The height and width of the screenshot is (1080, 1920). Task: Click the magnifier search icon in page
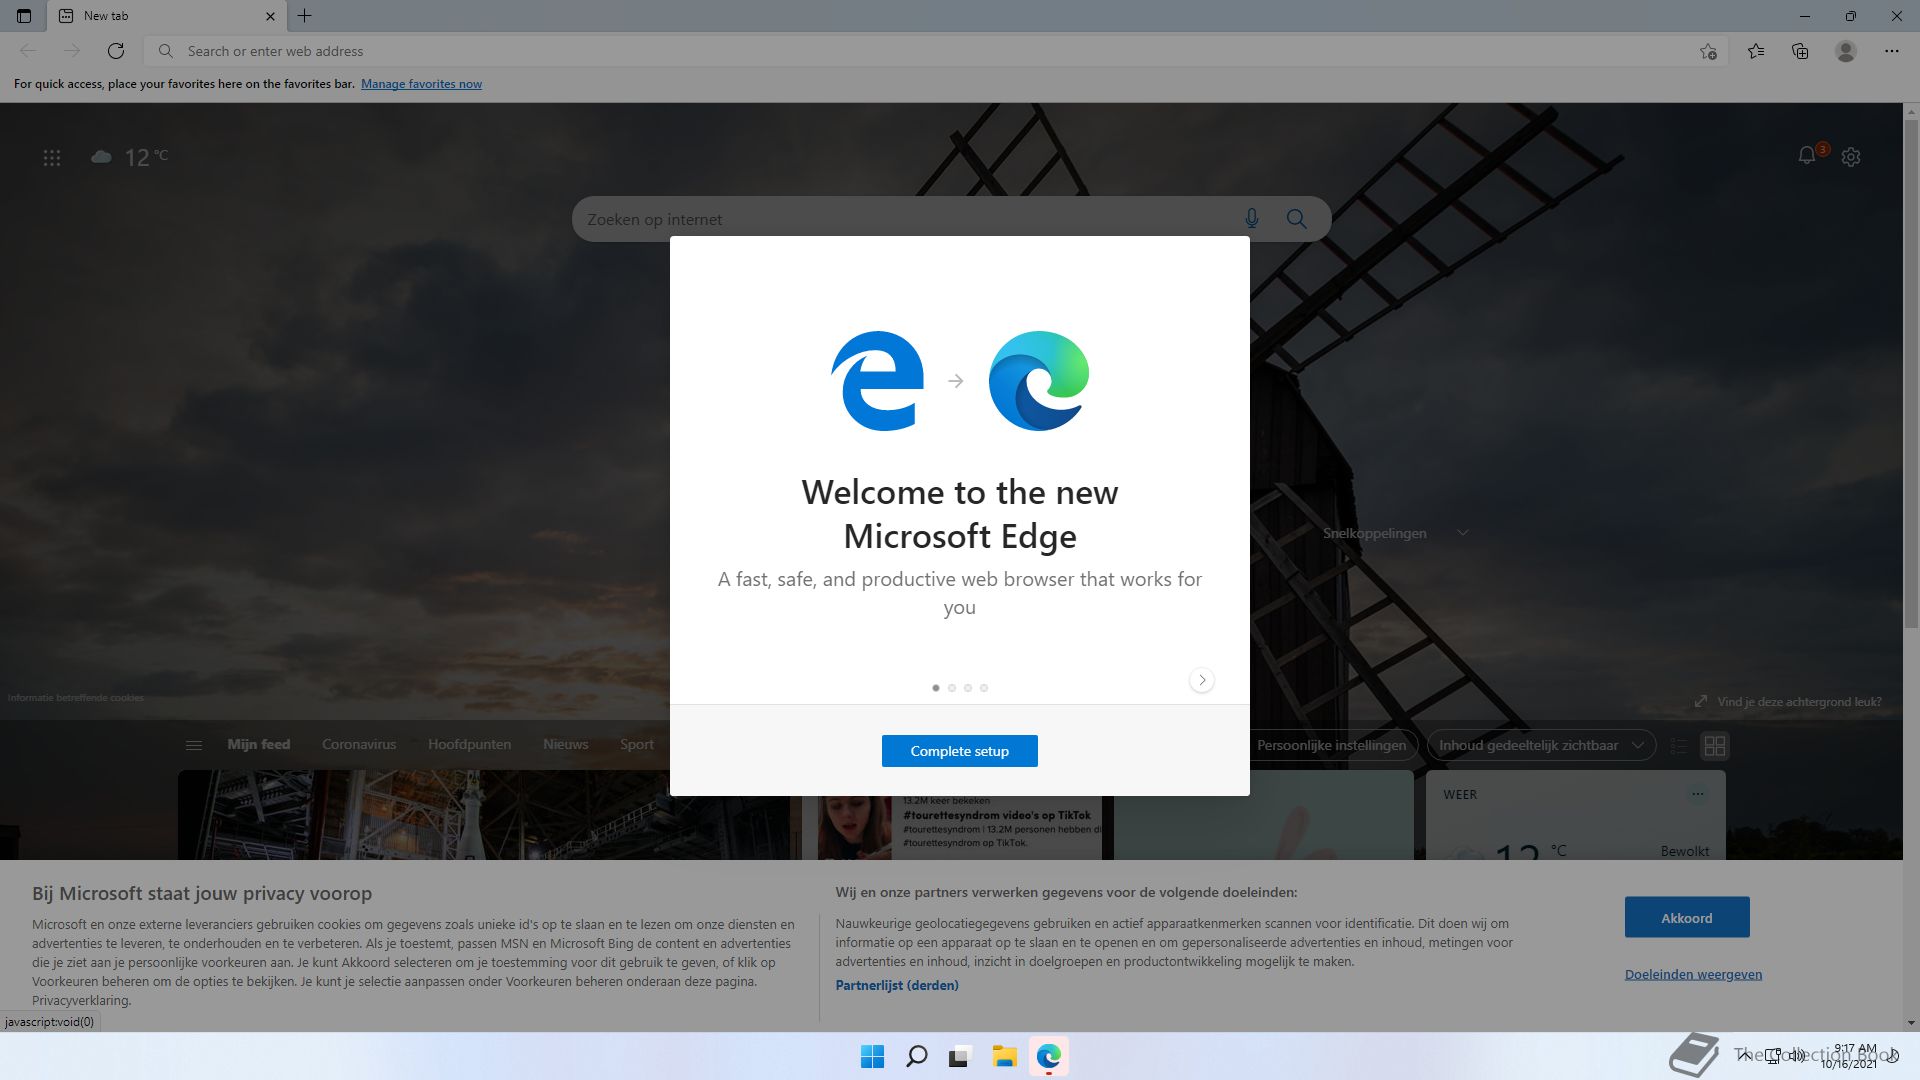pyautogui.click(x=1297, y=219)
